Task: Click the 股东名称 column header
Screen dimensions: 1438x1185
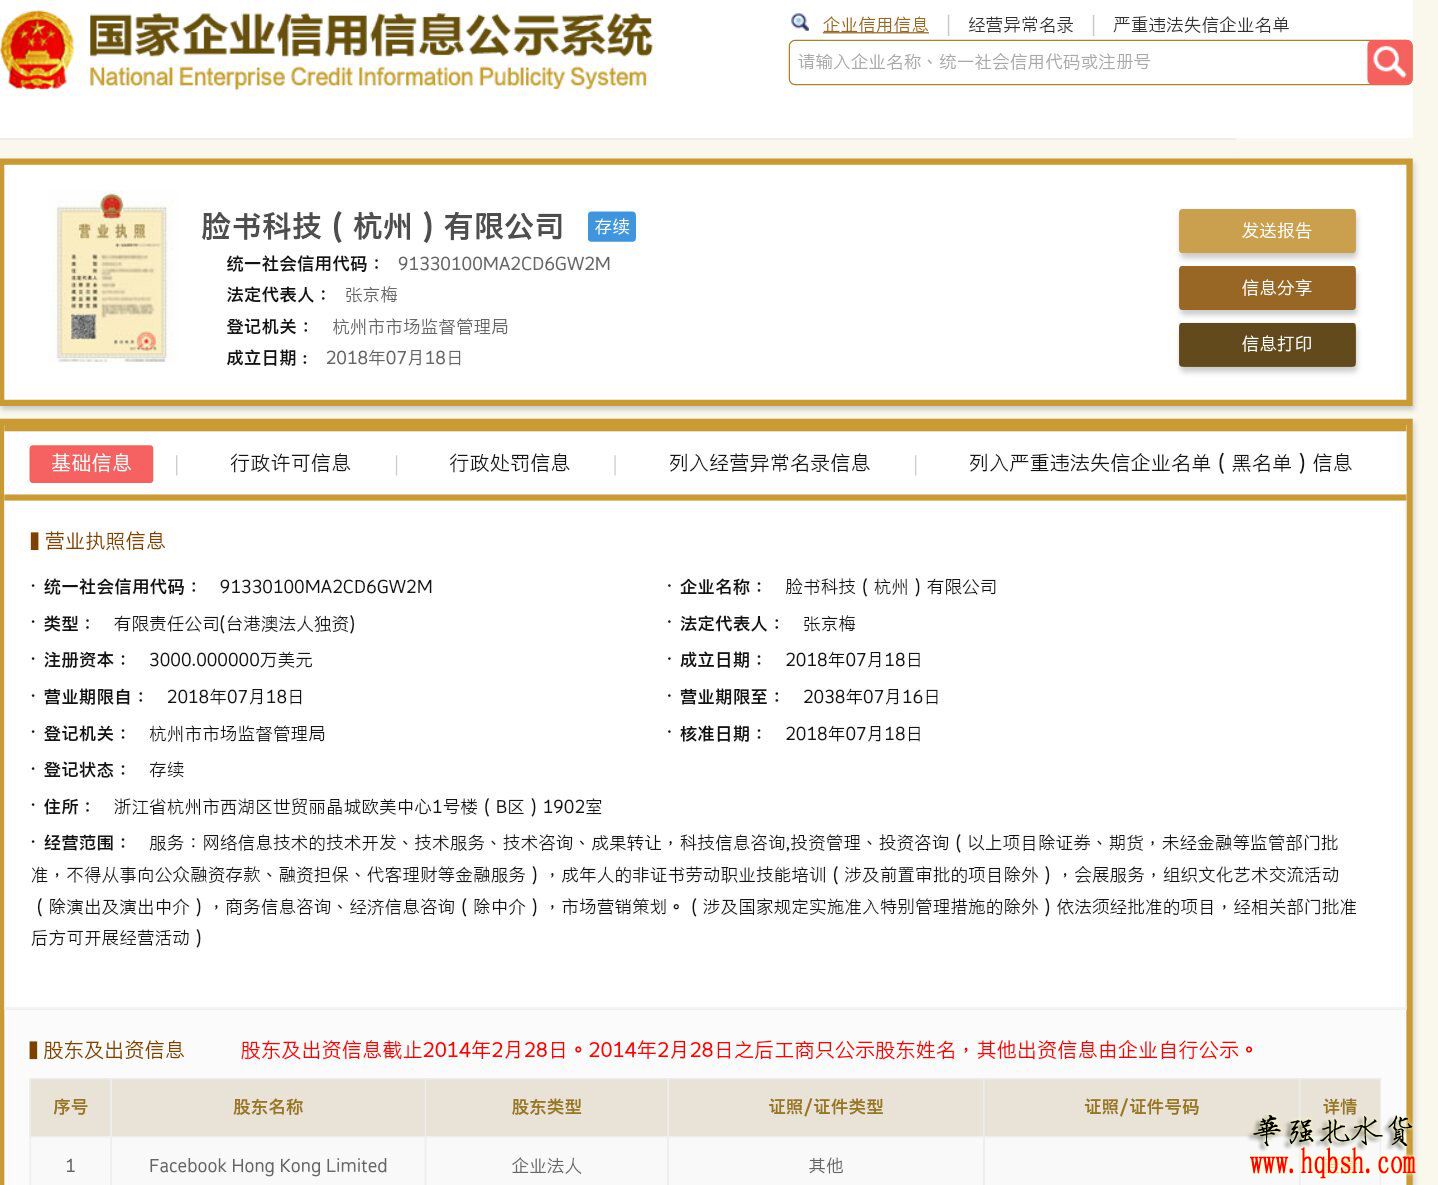Action: [268, 1107]
